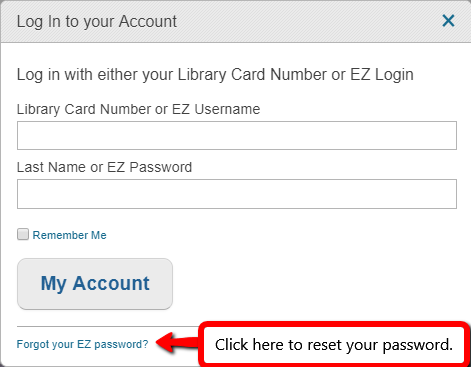Click the red 'Click here to reset' callout box

coord(334,344)
